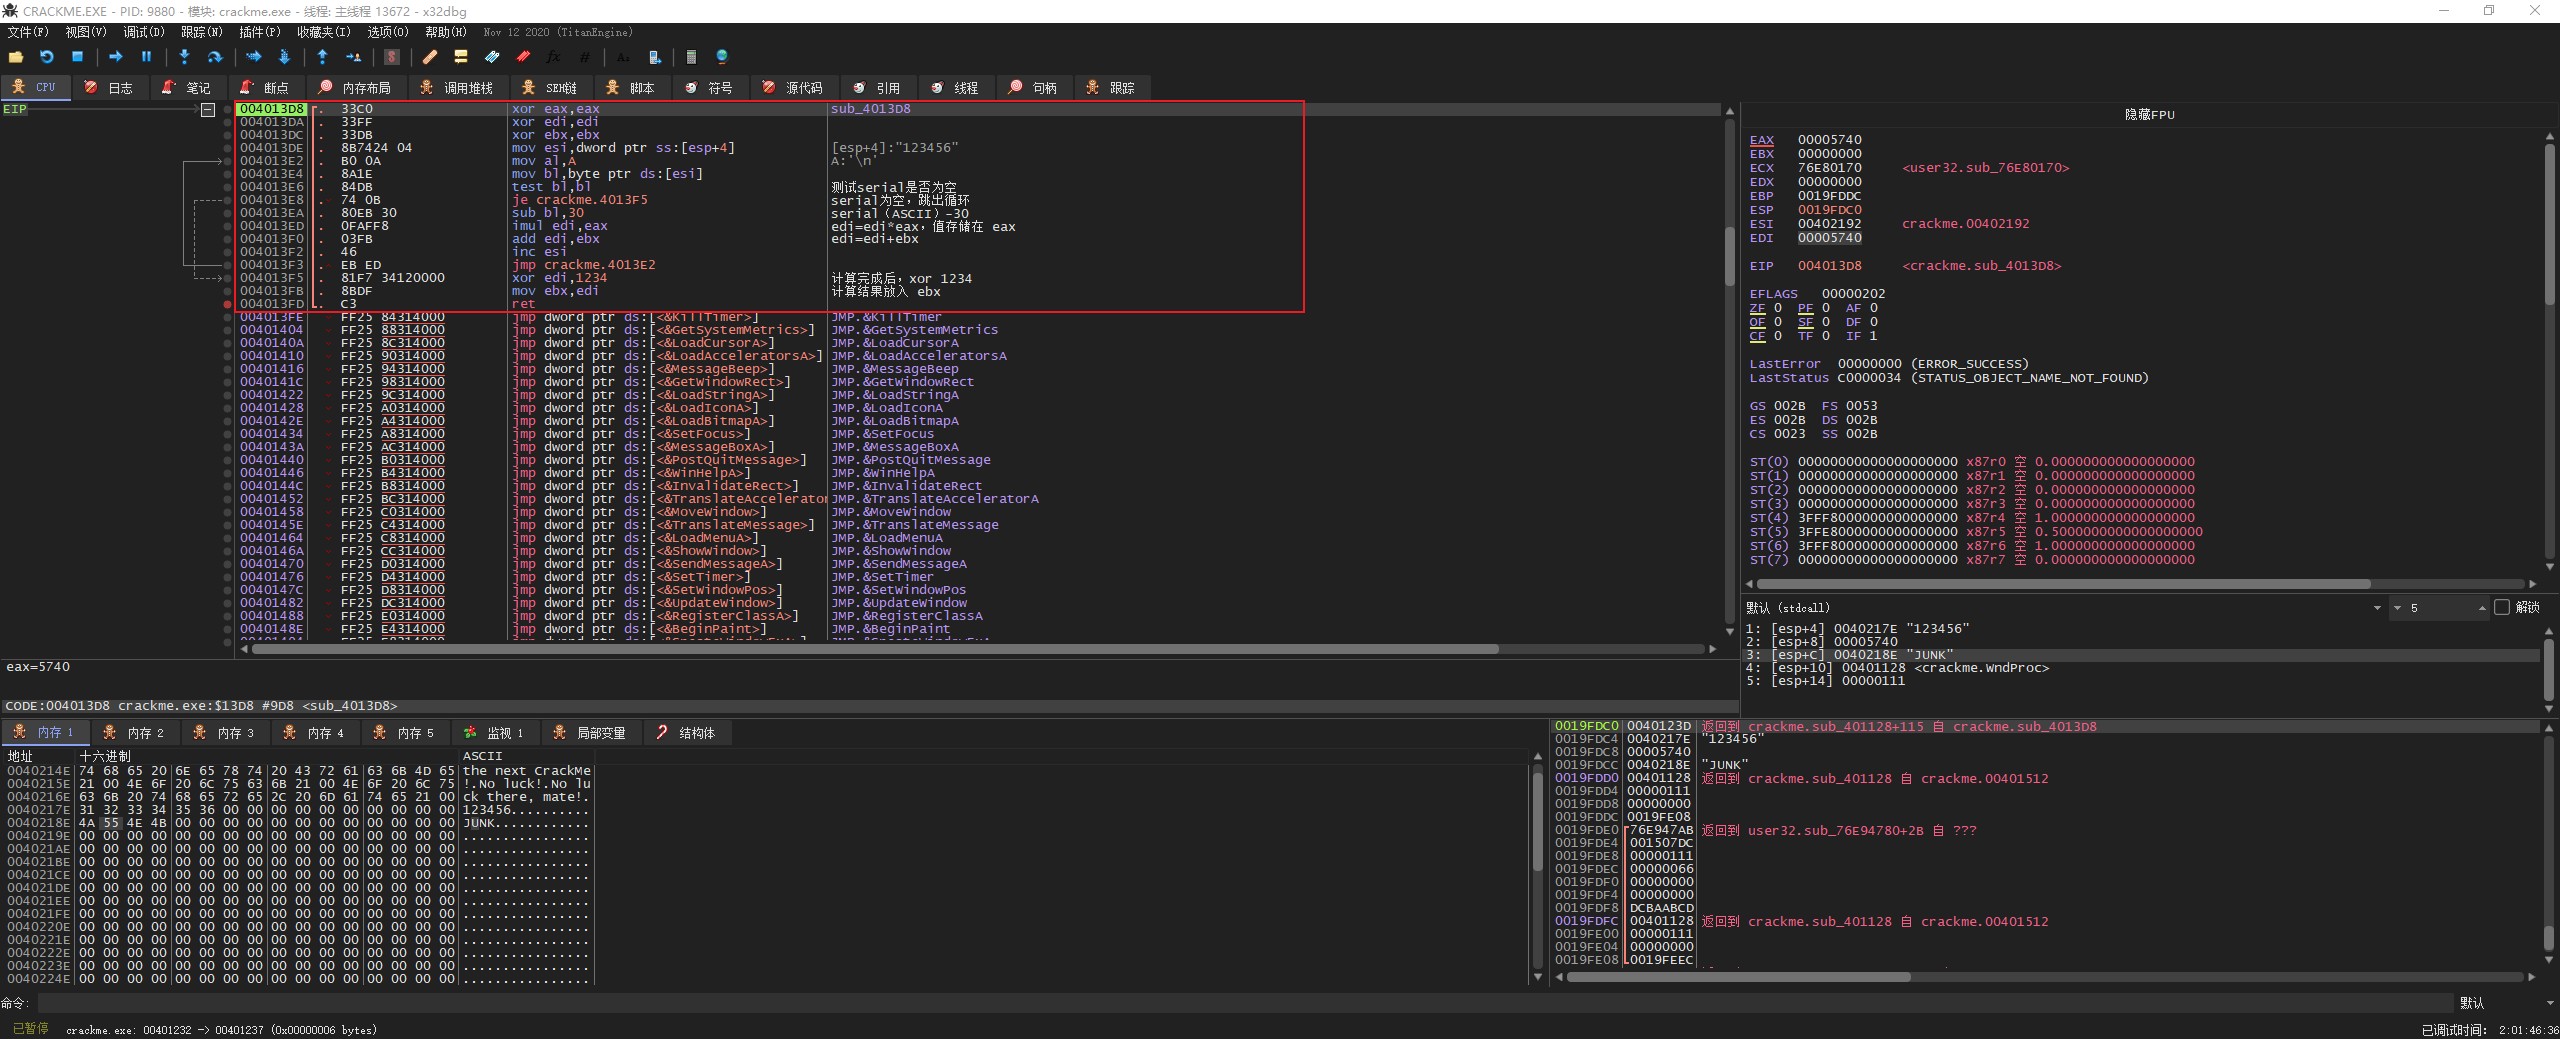Click the 隐藏FPU button

click(2149, 114)
